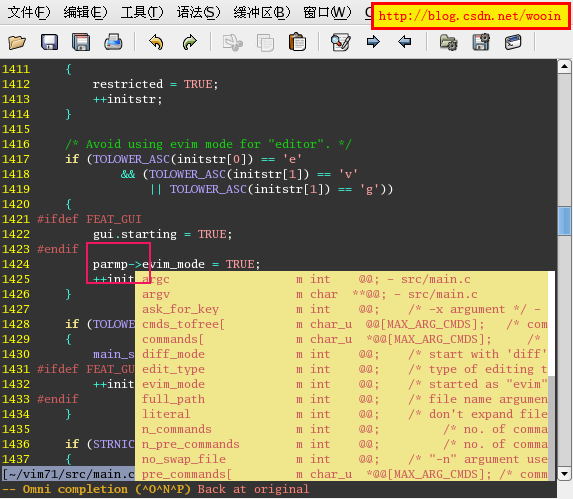The height and width of the screenshot is (499, 573).
Task: Undo last change toolbar arrow
Action: click(x=156, y=42)
